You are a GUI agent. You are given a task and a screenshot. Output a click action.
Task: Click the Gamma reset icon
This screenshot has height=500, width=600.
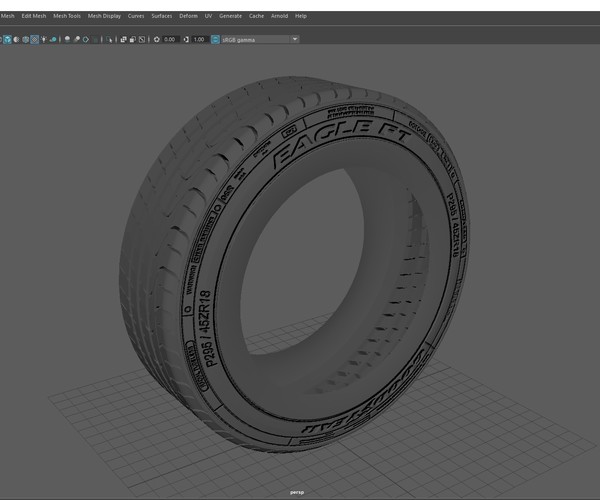pos(186,39)
